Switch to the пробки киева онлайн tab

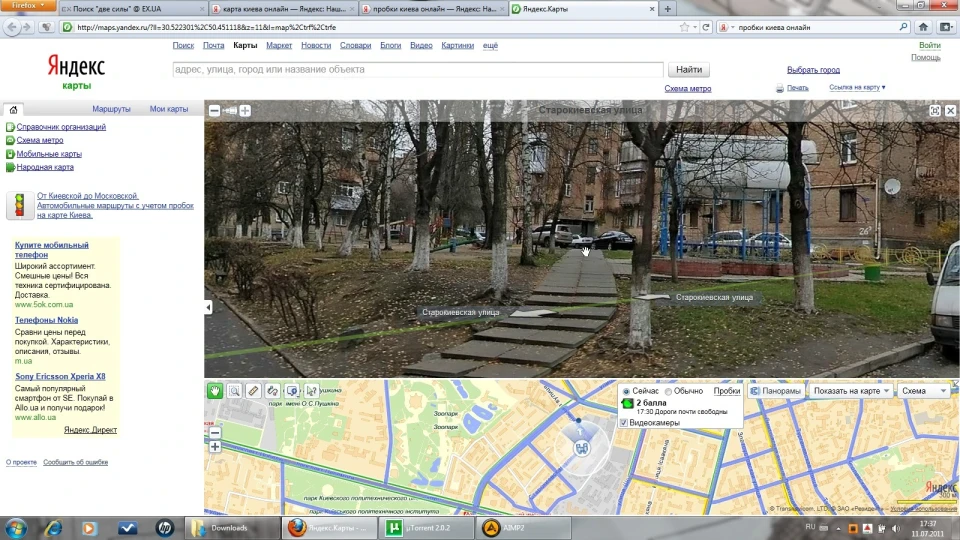coord(433,9)
